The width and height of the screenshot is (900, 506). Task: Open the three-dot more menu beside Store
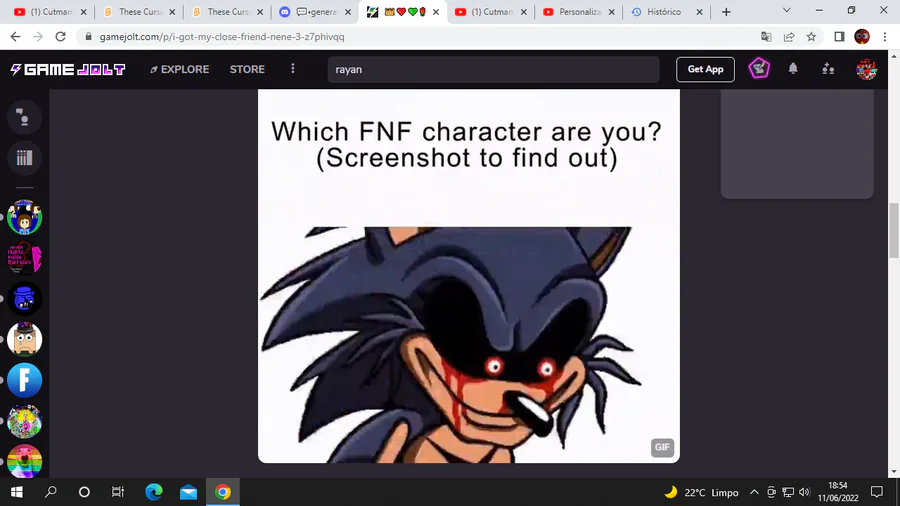[293, 69]
